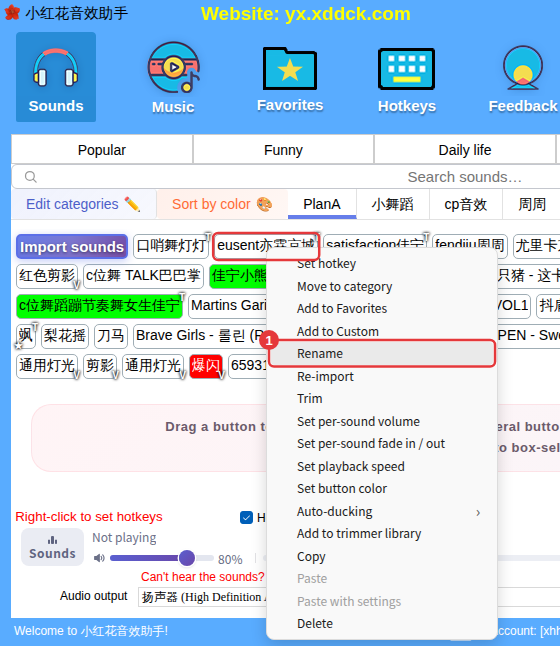
Task: Click Sort by color button
Action: [x=222, y=204]
